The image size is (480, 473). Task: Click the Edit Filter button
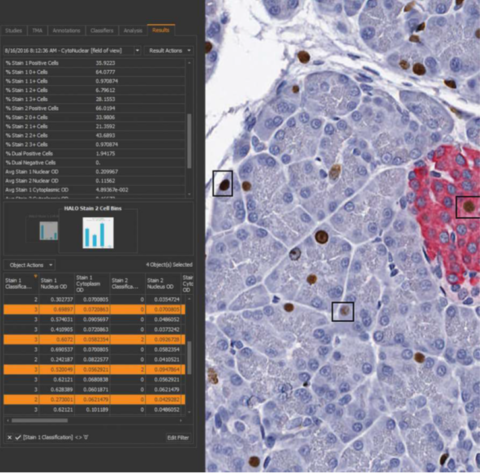click(178, 437)
